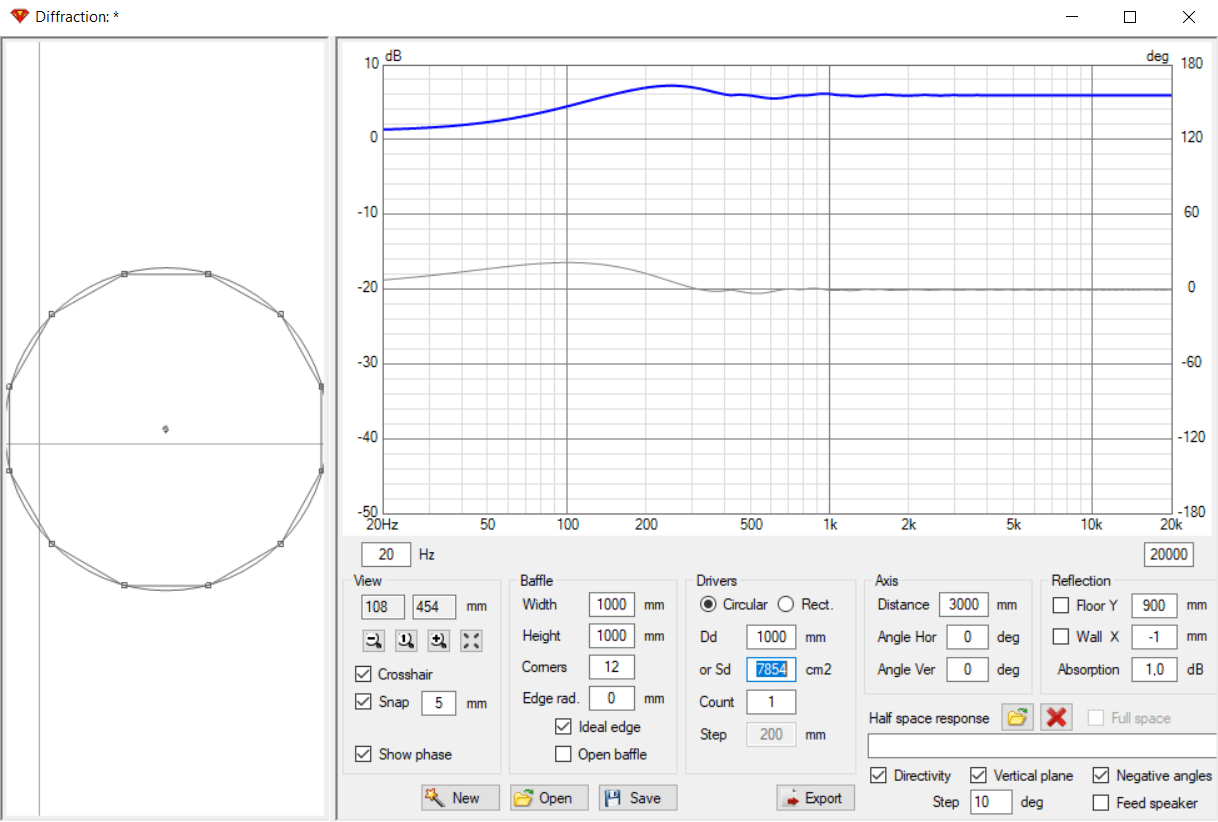Image resolution: width=1218 pixels, height=822 pixels.
Task: Edit the Corners count field
Action: click(x=612, y=667)
